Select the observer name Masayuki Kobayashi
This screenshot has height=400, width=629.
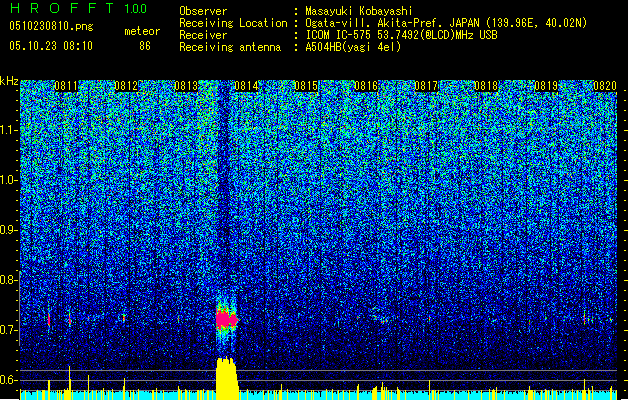click(x=359, y=11)
